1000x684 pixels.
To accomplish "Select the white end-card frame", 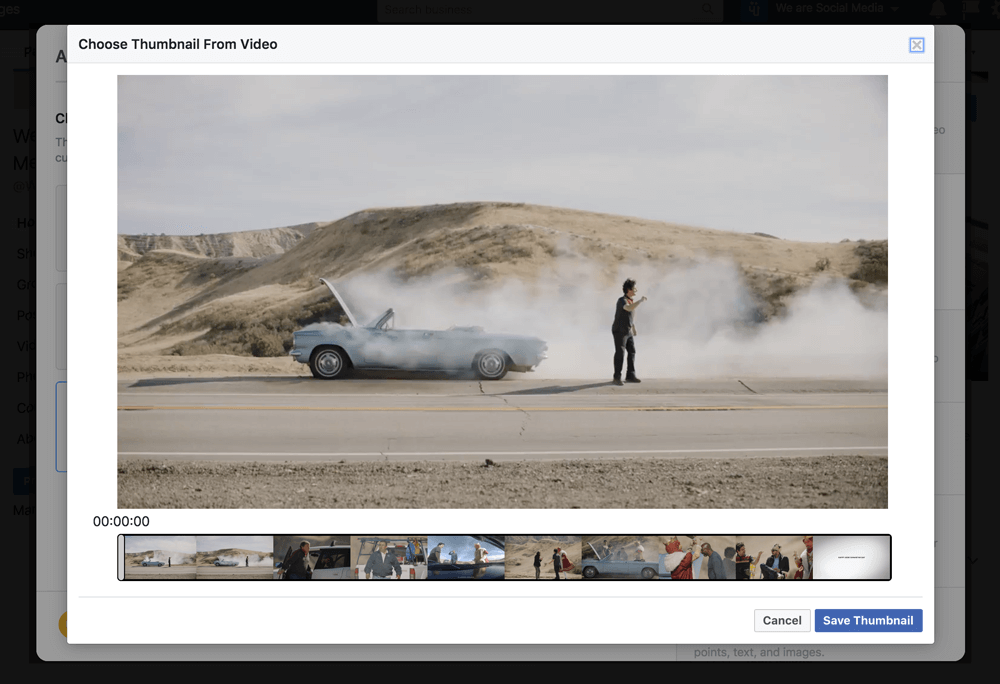I will [x=851, y=558].
